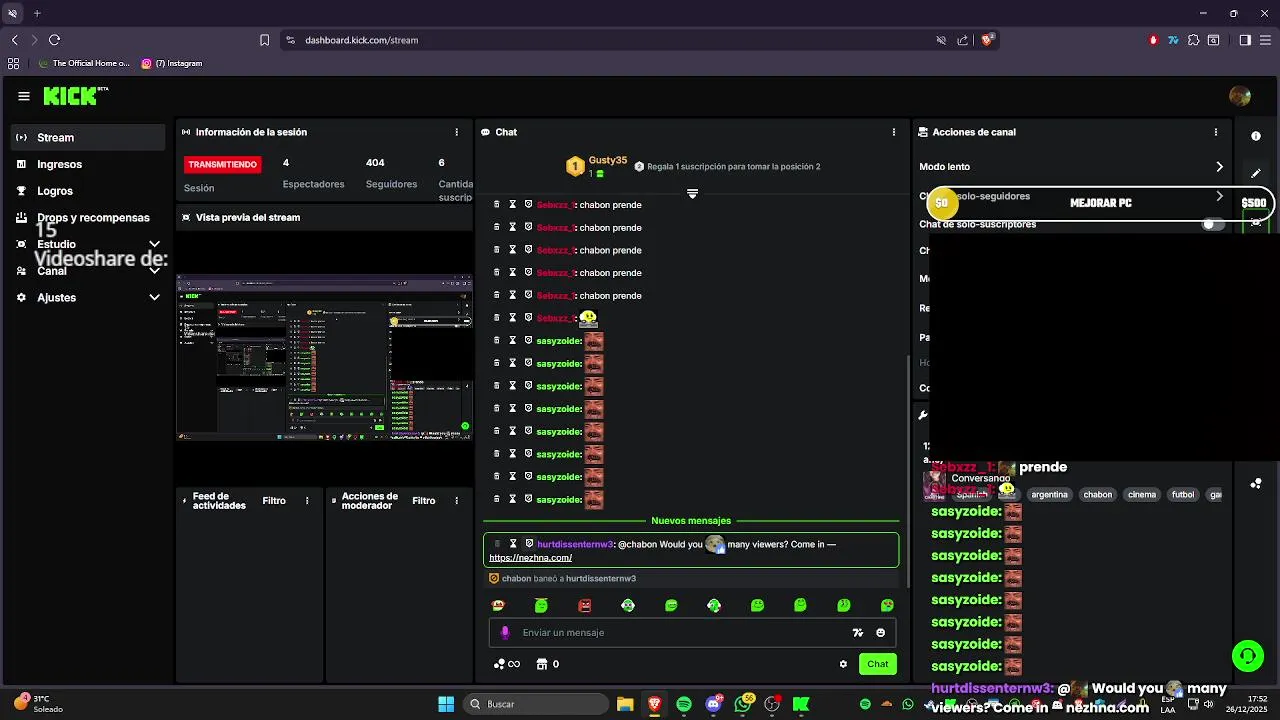Delete the hurtdissenternw3 message
Image resolution: width=1280 pixels, height=720 pixels.
coord(497,544)
